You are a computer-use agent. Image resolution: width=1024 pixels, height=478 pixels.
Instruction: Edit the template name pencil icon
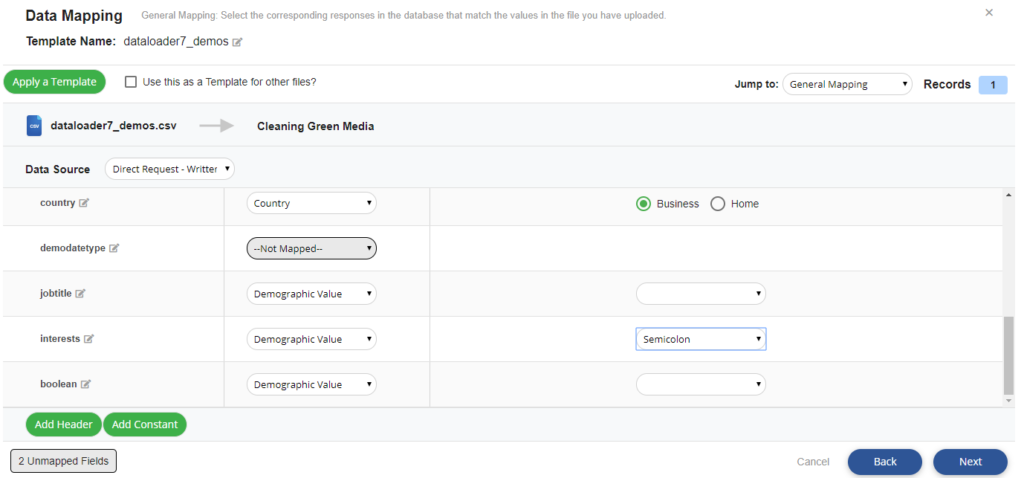tap(238, 42)
